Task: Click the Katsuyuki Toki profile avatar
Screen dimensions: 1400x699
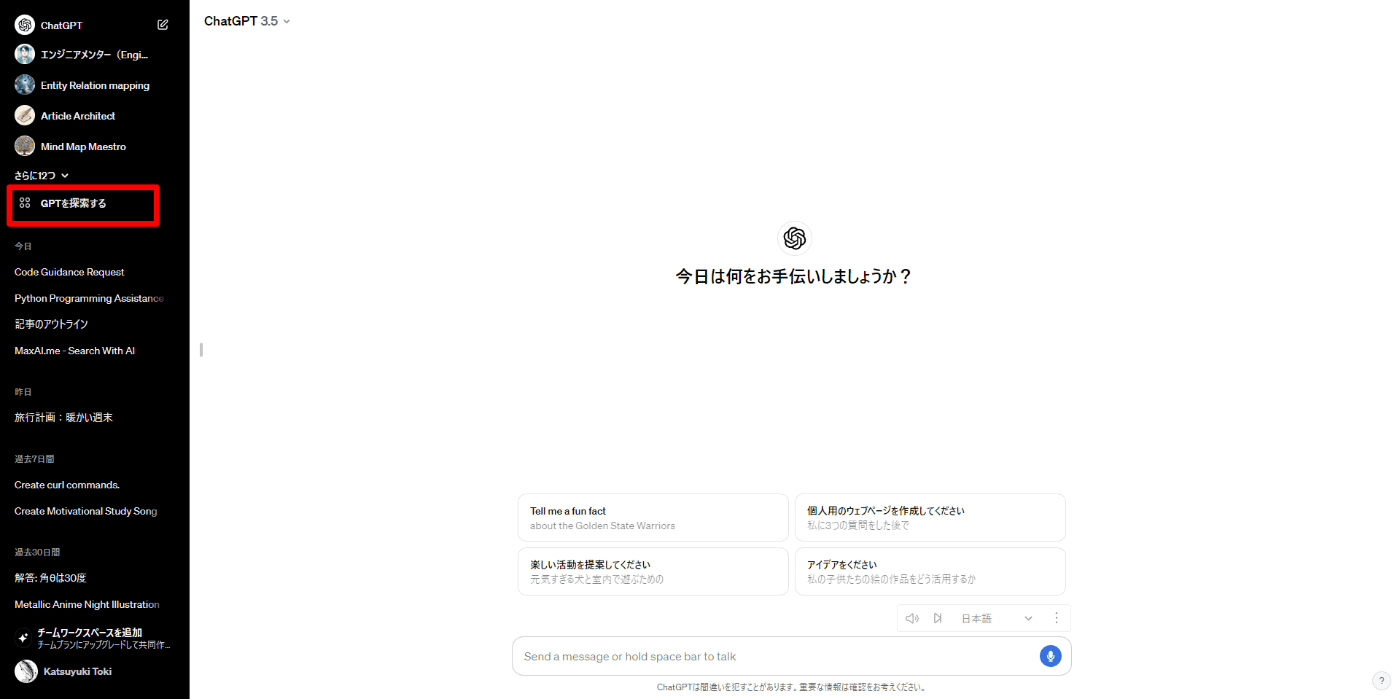Action: coord(25,672)
